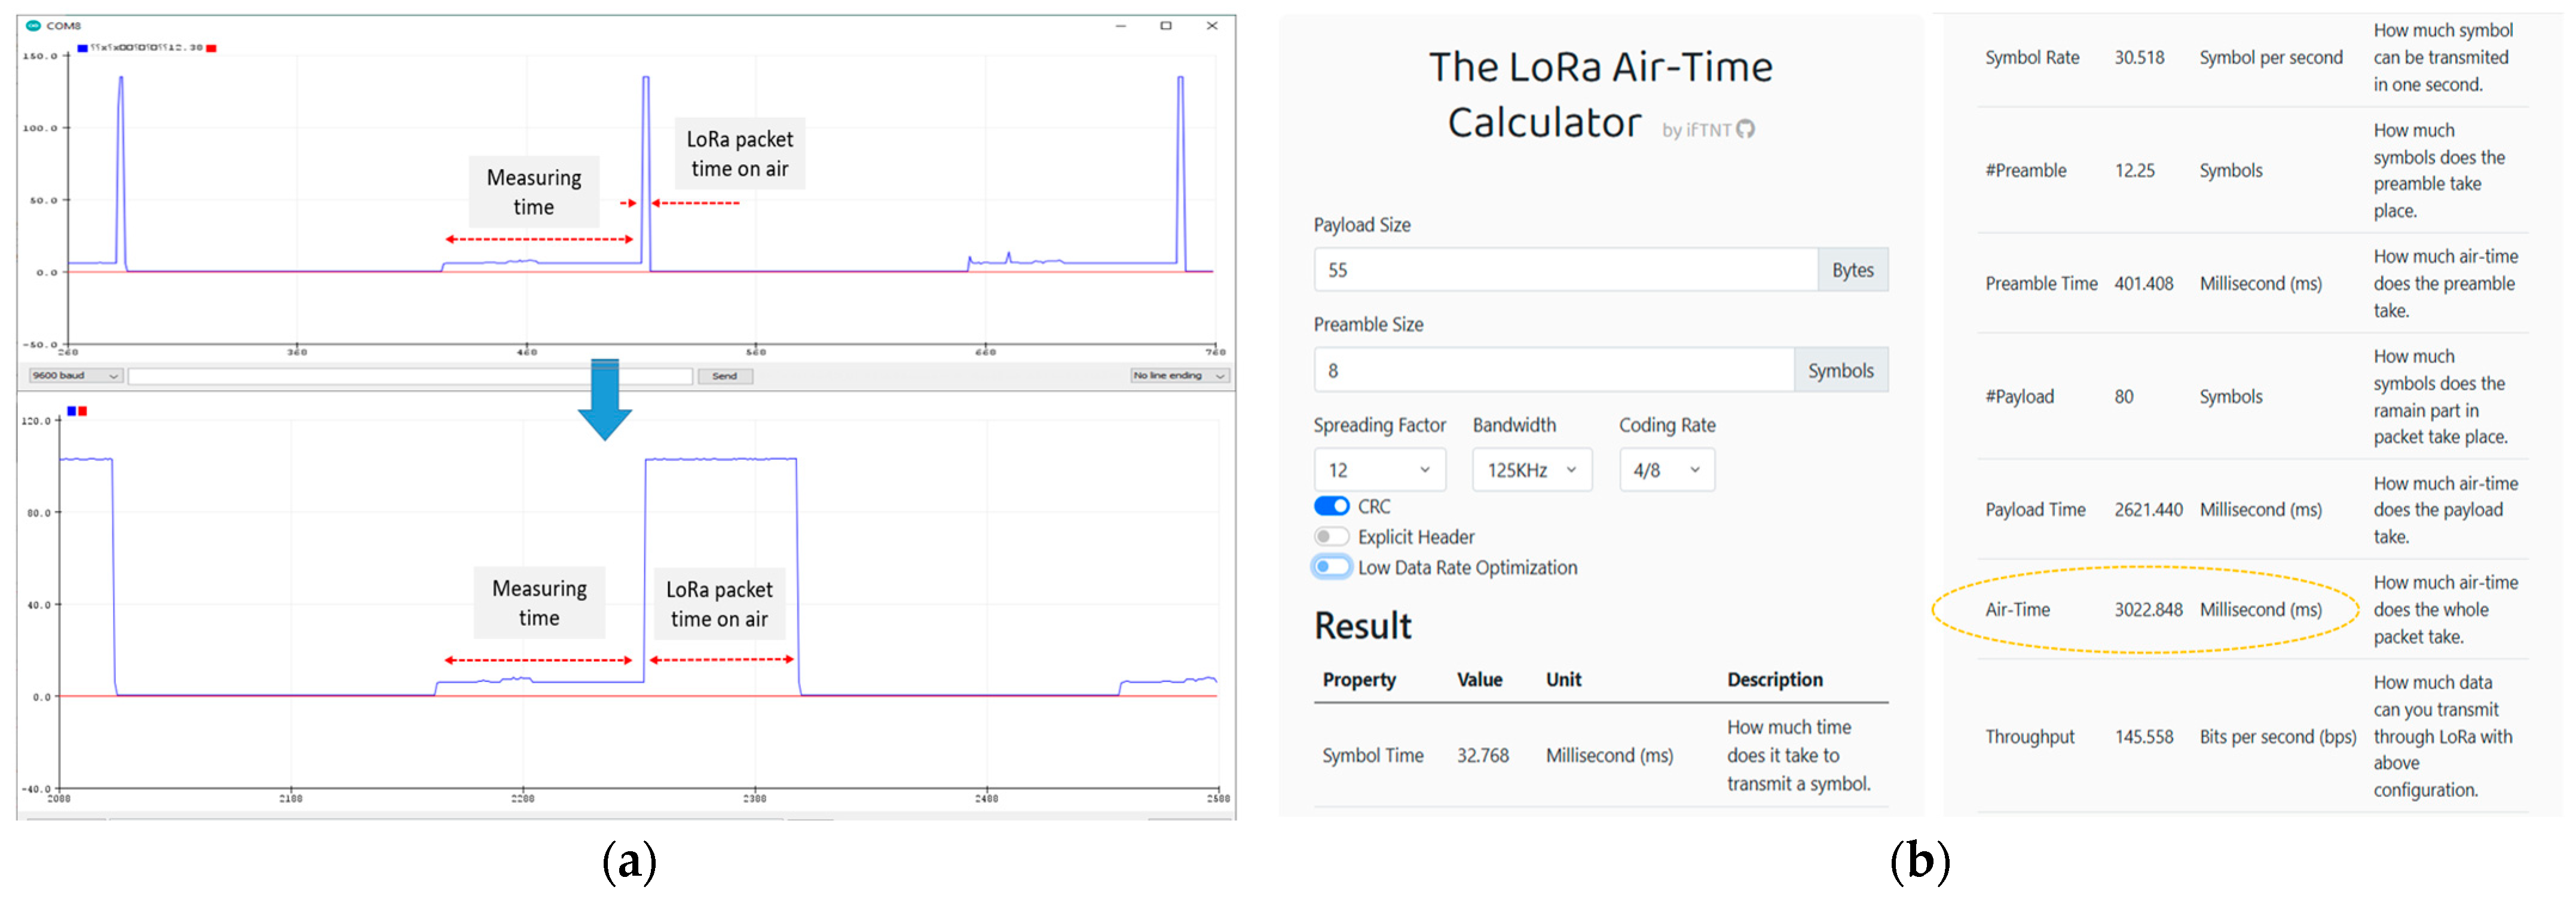
Task: Click red legend square in upper plot
Action: tap(211, 48)
